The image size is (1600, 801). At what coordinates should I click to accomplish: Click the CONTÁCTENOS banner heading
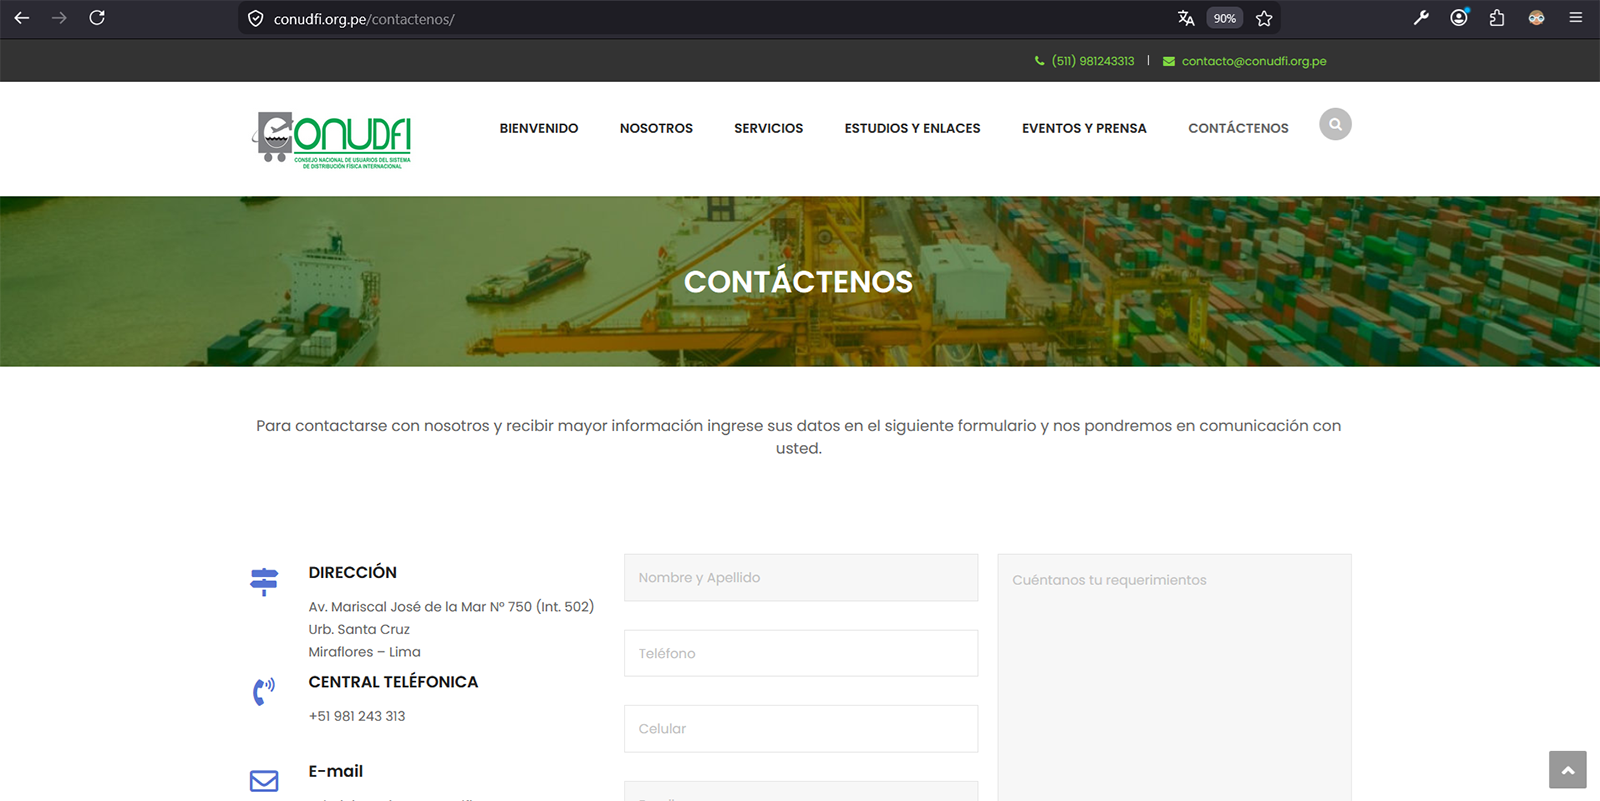click(798, 282)
